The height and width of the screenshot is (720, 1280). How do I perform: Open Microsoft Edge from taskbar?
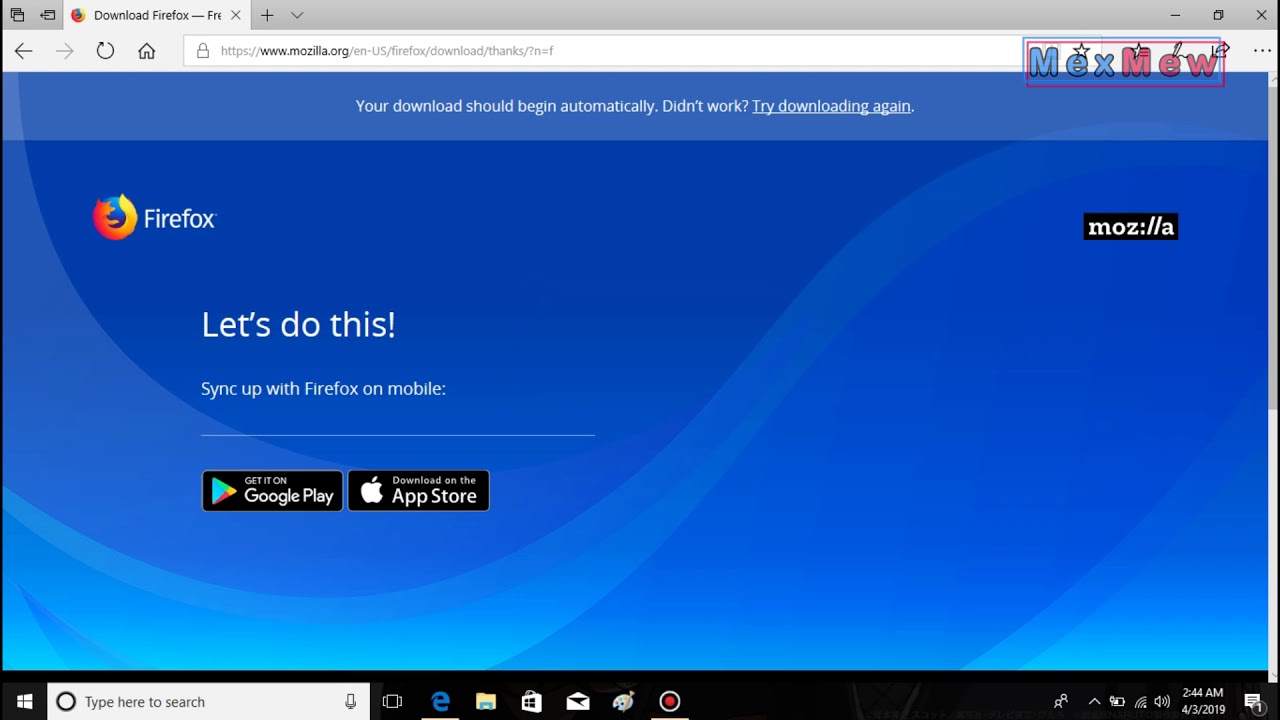[440, 702]
